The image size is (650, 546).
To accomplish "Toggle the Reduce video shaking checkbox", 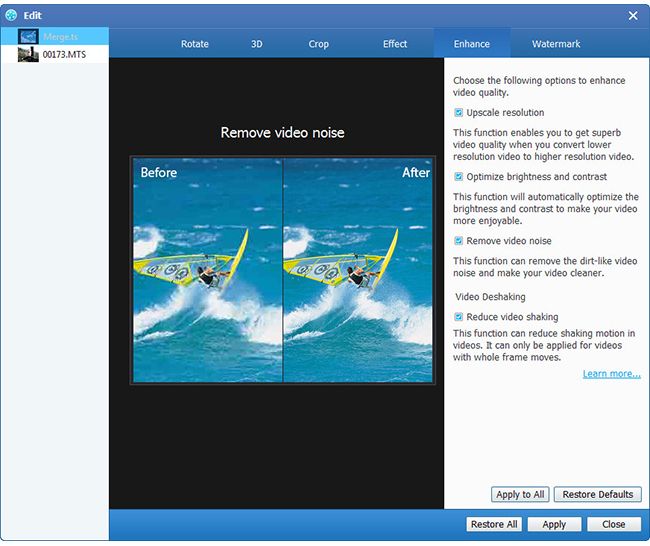I will point(459,317).
